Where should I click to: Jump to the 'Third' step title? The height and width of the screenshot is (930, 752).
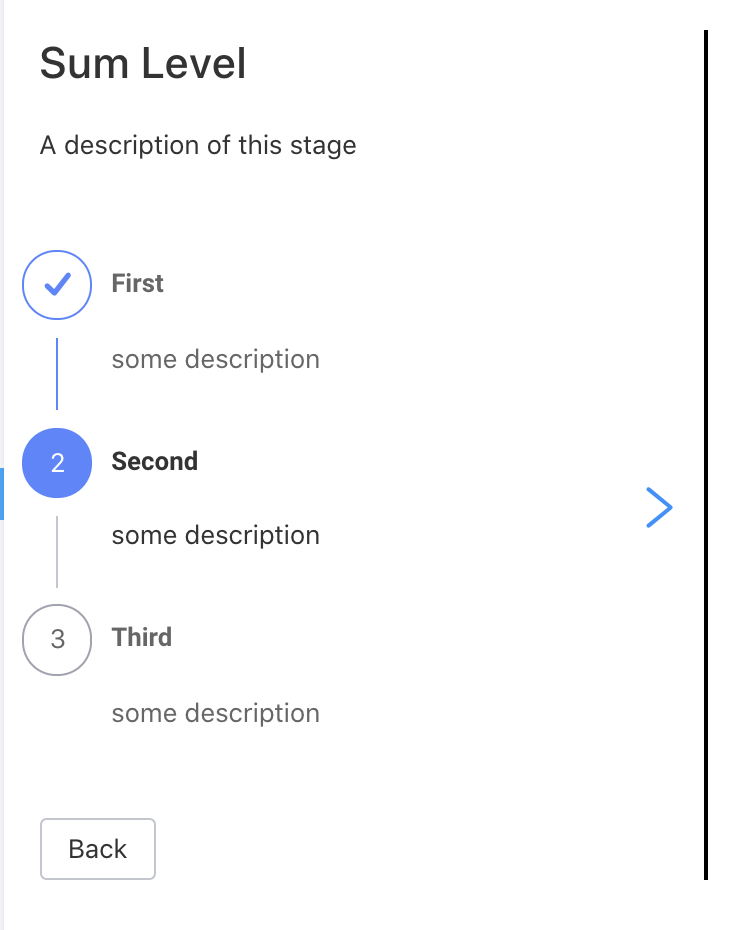click(x=142, y=638)
